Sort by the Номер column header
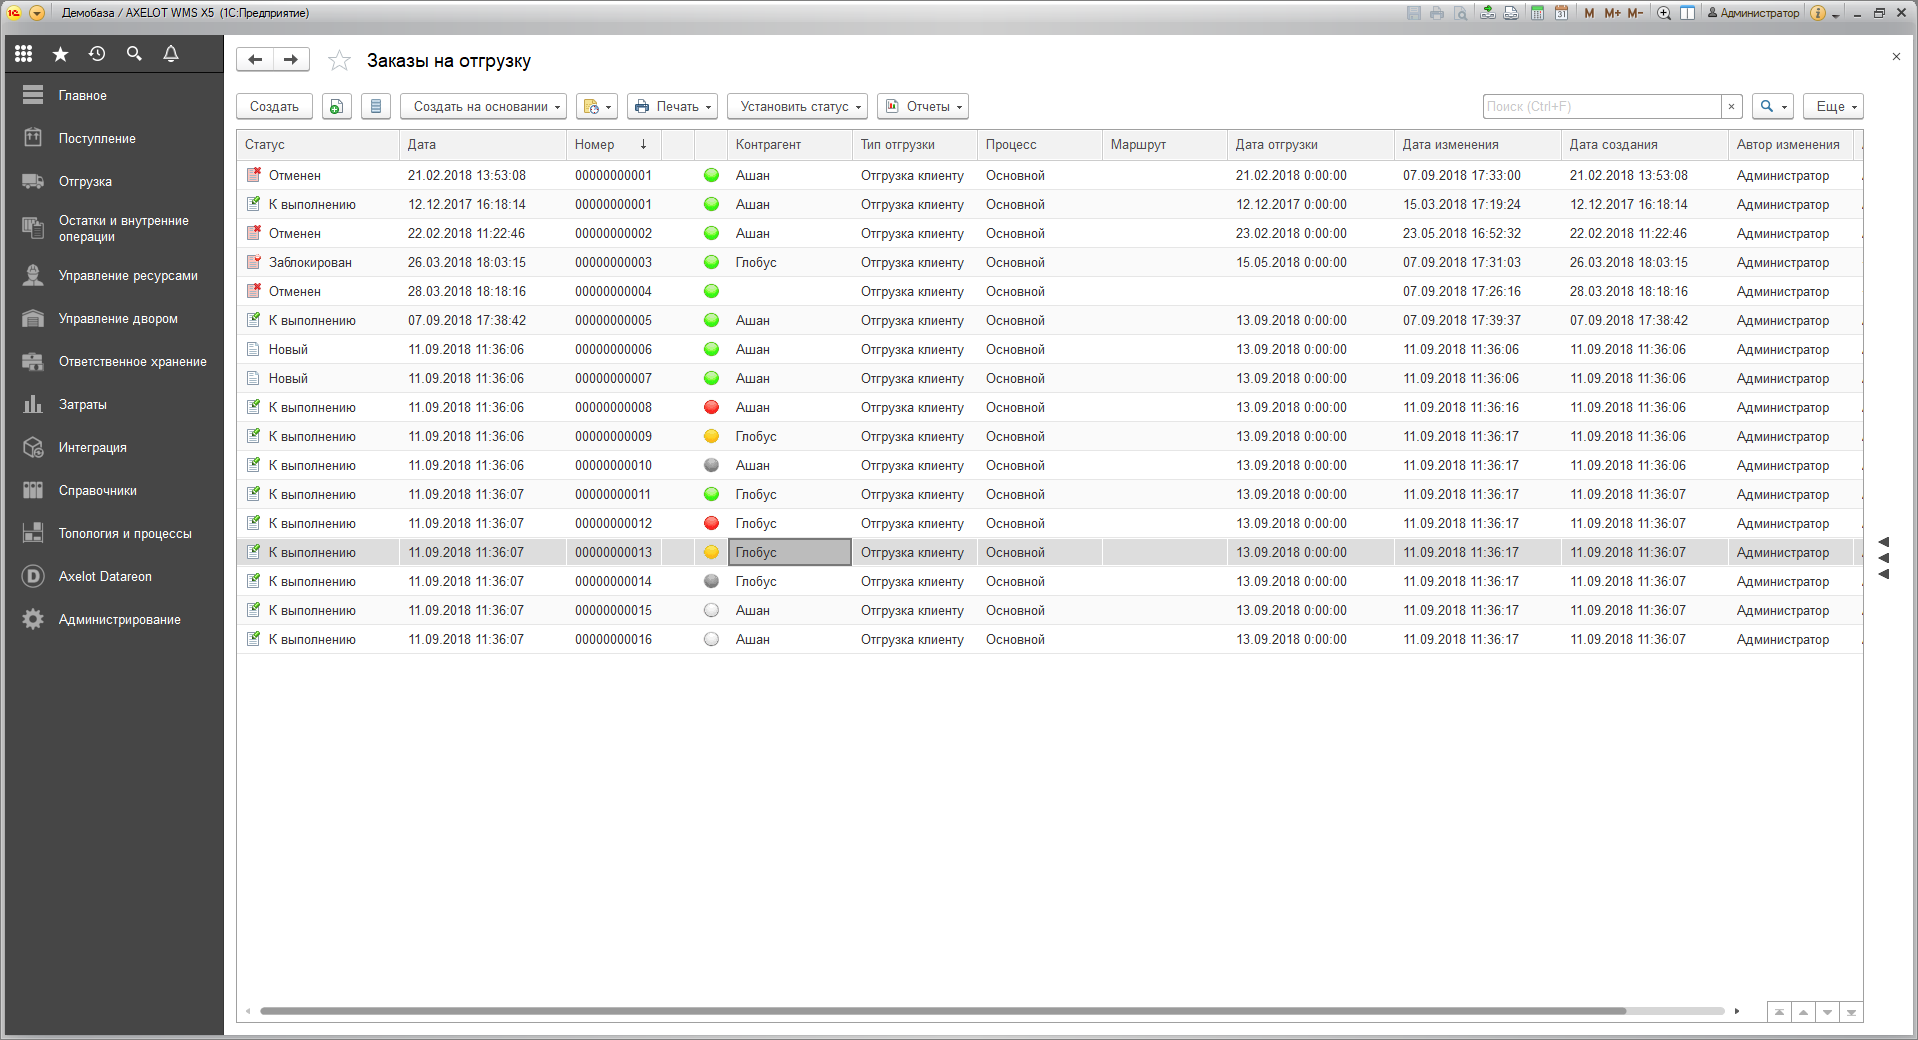 point(613,144)
